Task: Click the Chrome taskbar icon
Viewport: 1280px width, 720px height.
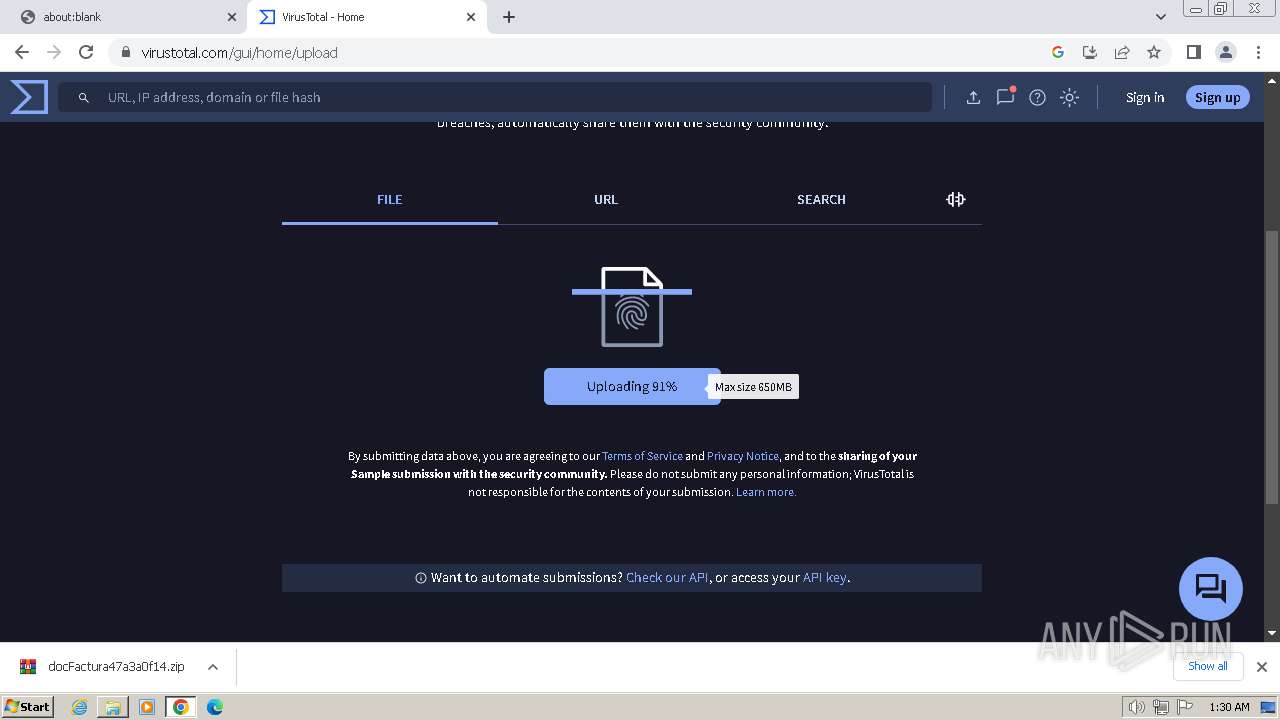Action: tap(181, 707)
